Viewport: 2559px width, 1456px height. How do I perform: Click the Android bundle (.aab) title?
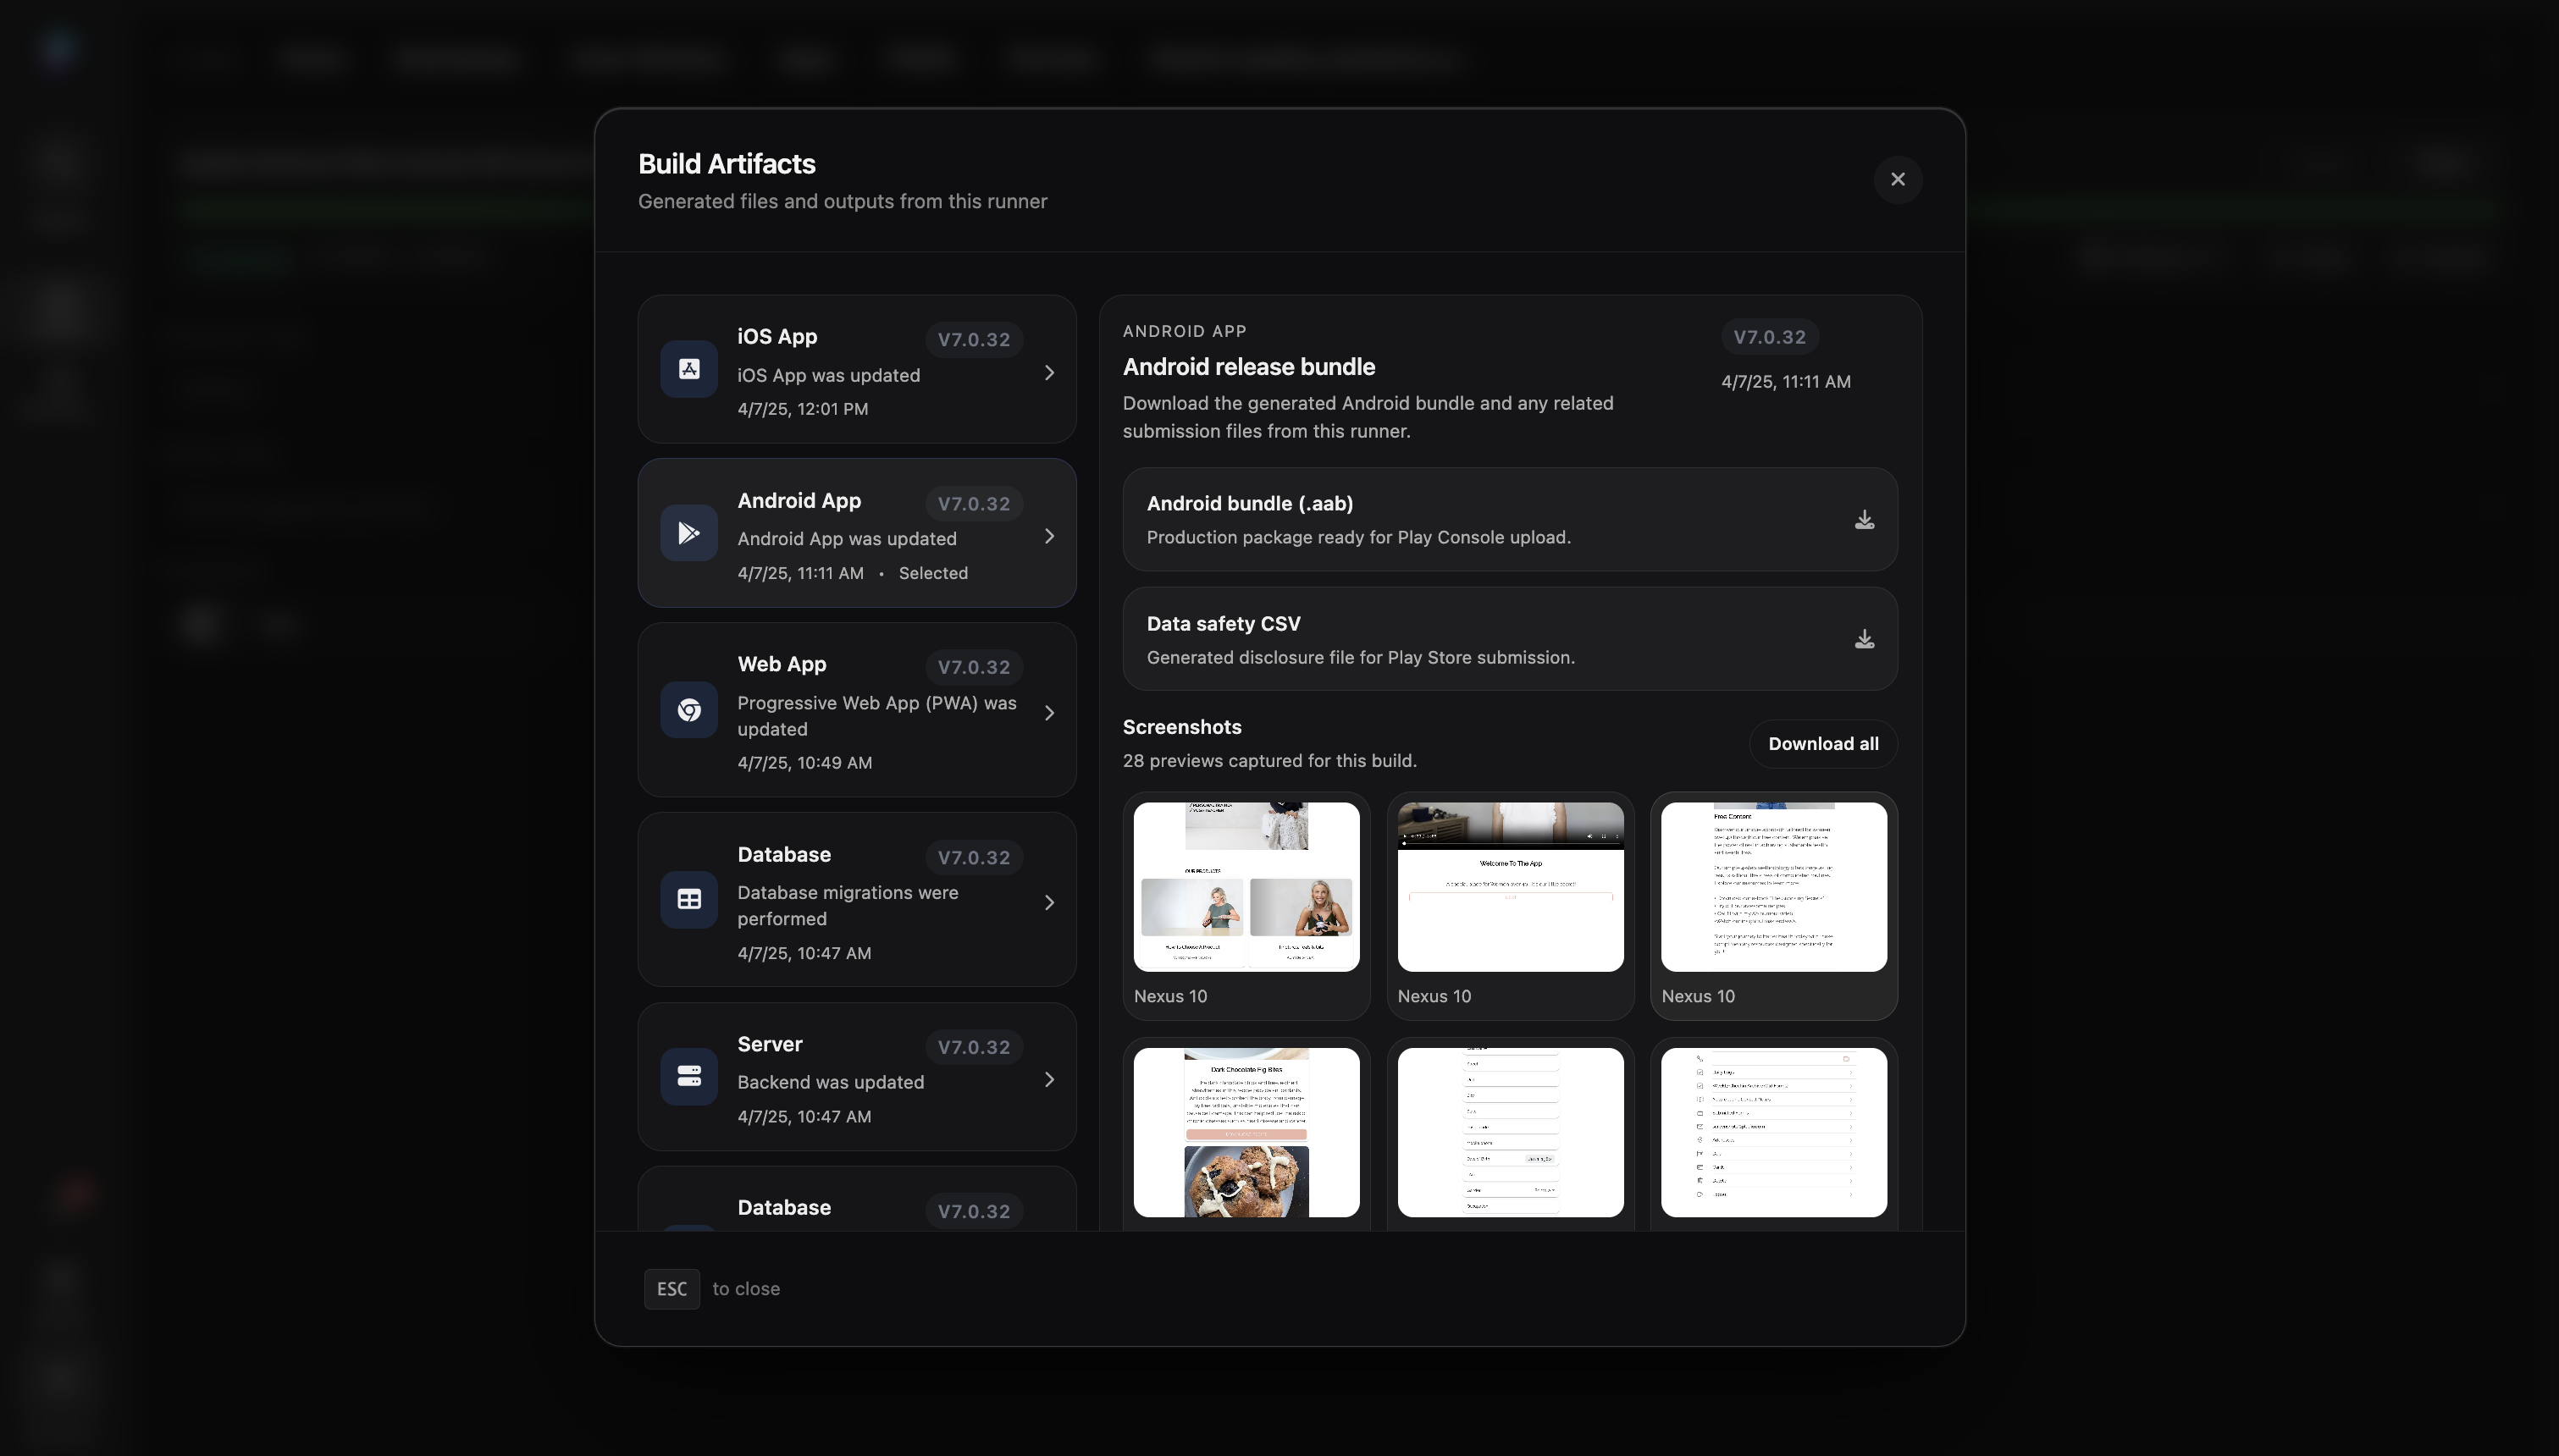click(1249, 504)
